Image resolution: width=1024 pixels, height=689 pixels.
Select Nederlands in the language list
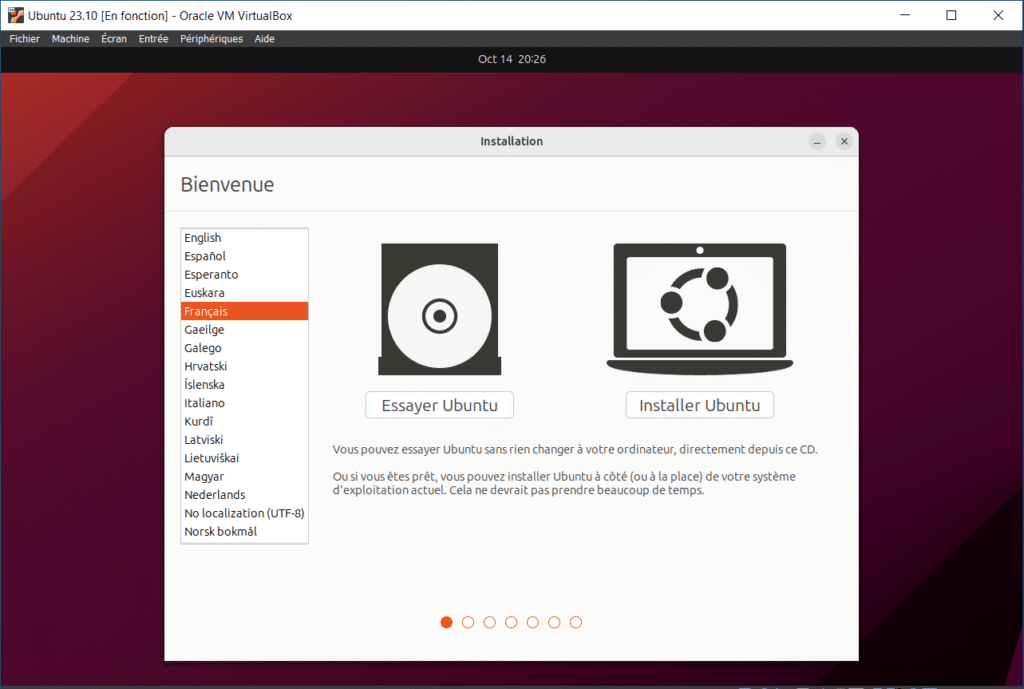(244, 494)
